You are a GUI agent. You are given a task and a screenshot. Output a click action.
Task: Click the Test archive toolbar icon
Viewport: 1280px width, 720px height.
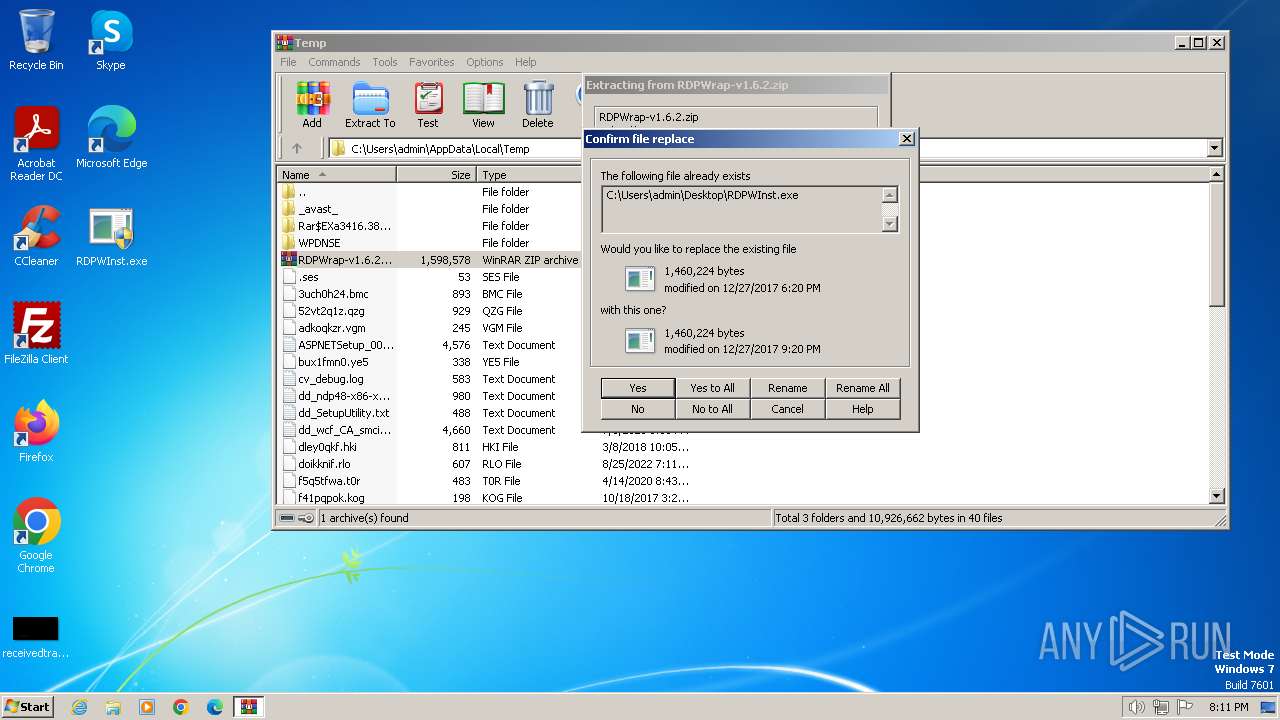coord(428,105)
